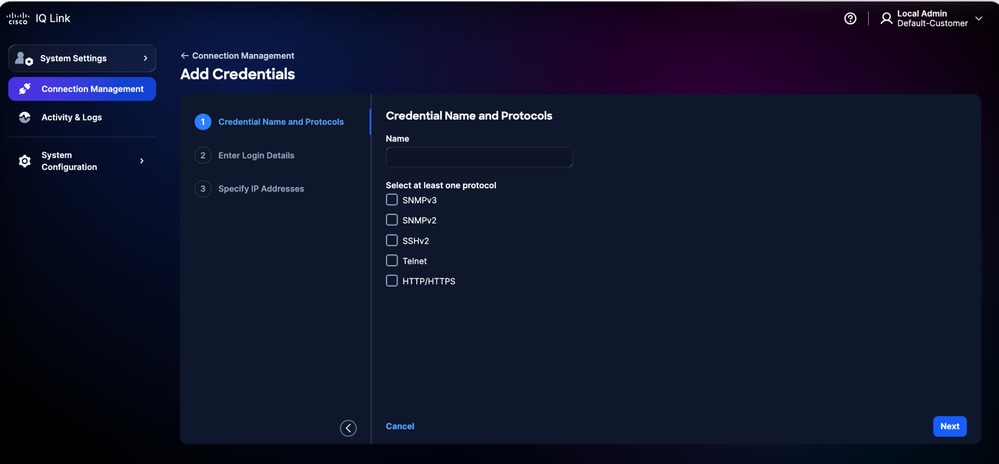Click the user profile avatar icon
This screenshot has width=999, height=464.
point(886,18)
